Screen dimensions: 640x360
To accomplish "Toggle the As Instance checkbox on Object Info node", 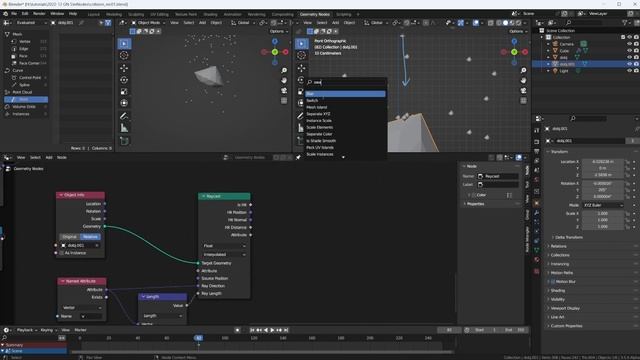I will (62, 253).
